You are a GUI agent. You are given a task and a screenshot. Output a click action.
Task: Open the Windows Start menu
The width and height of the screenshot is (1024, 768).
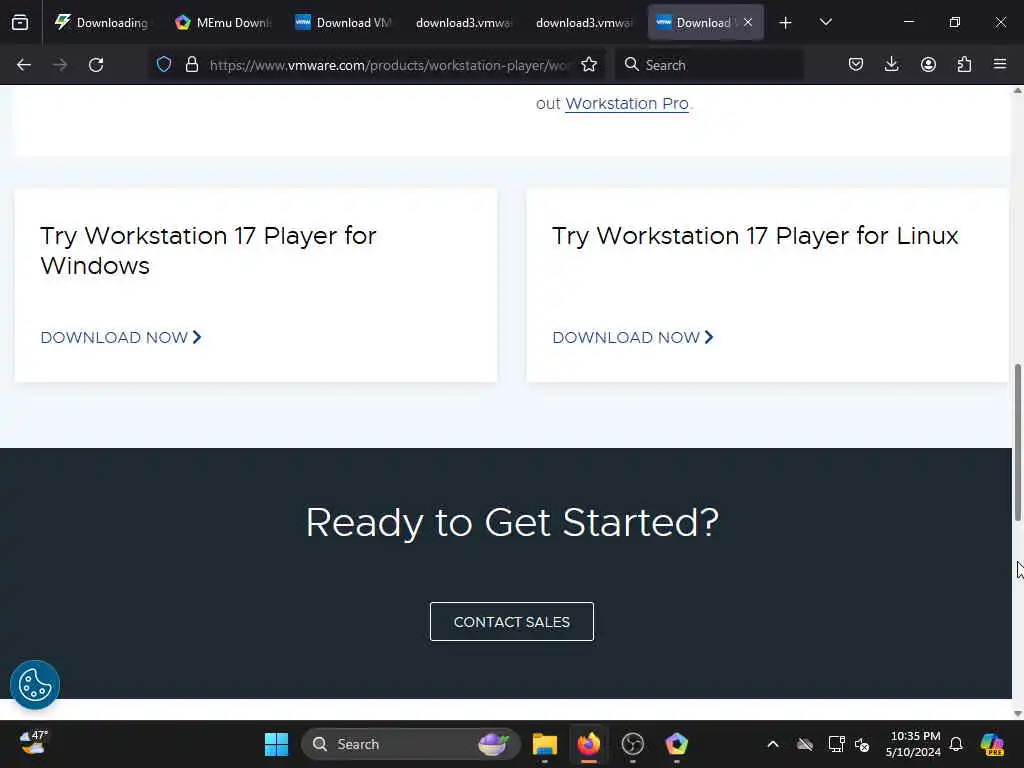point(276,744)
